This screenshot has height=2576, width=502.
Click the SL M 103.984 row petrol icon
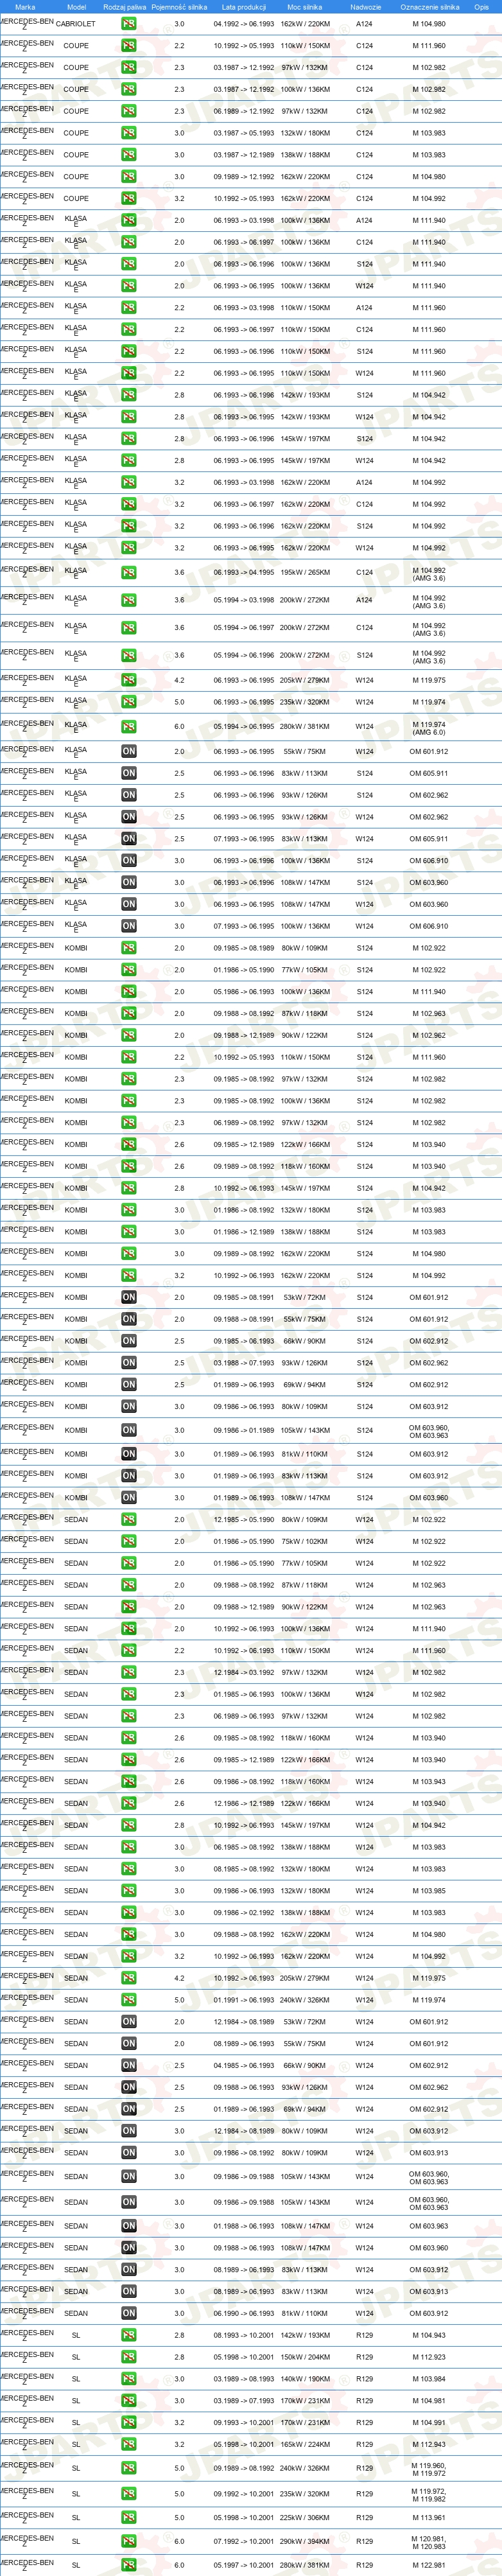click(x=129, y=2380)
